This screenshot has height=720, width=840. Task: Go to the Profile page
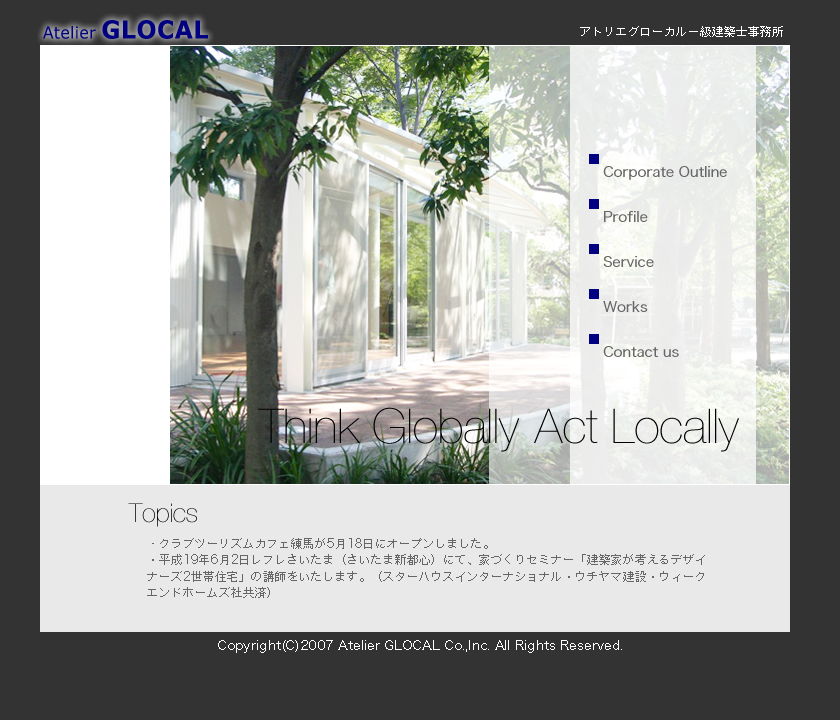(625, 217)
